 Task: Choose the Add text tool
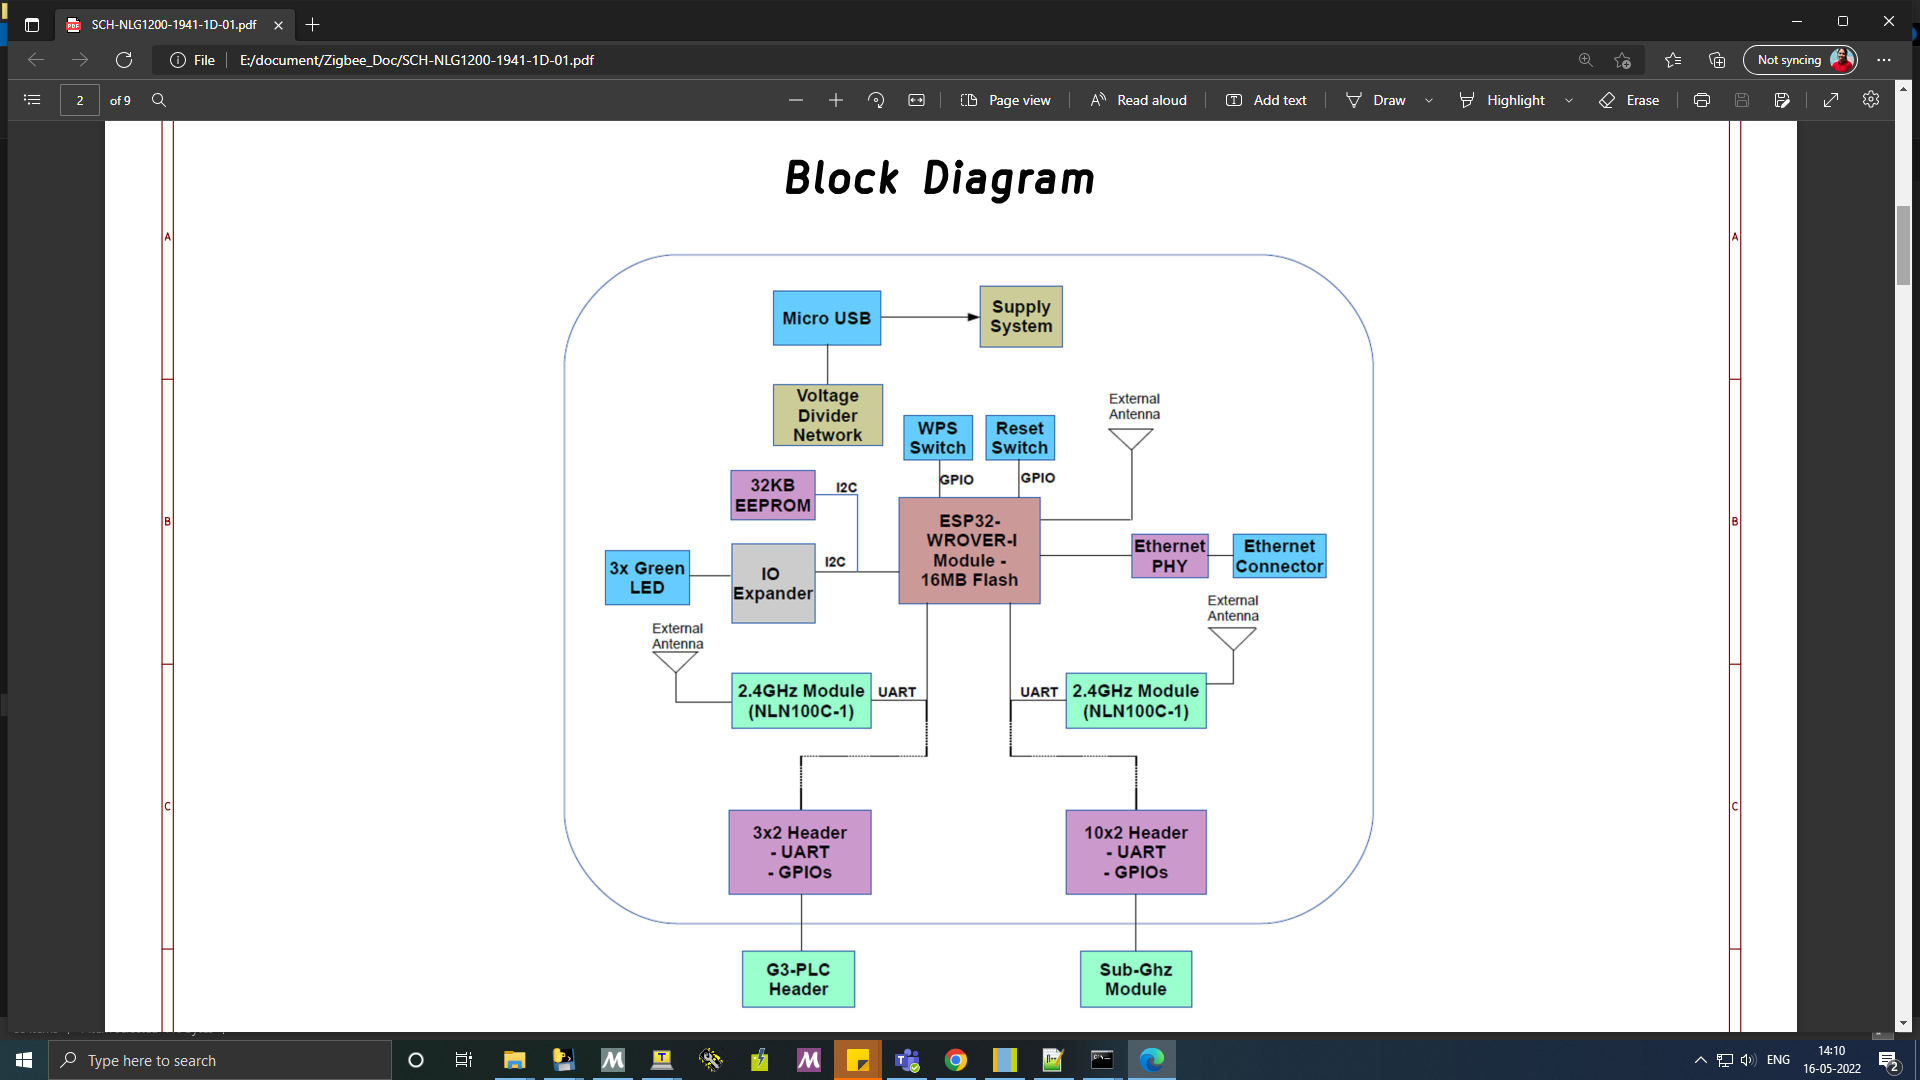pos(1267,100)
